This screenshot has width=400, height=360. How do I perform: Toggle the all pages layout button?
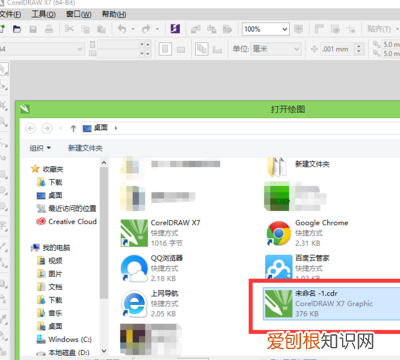tap(201, 49)
